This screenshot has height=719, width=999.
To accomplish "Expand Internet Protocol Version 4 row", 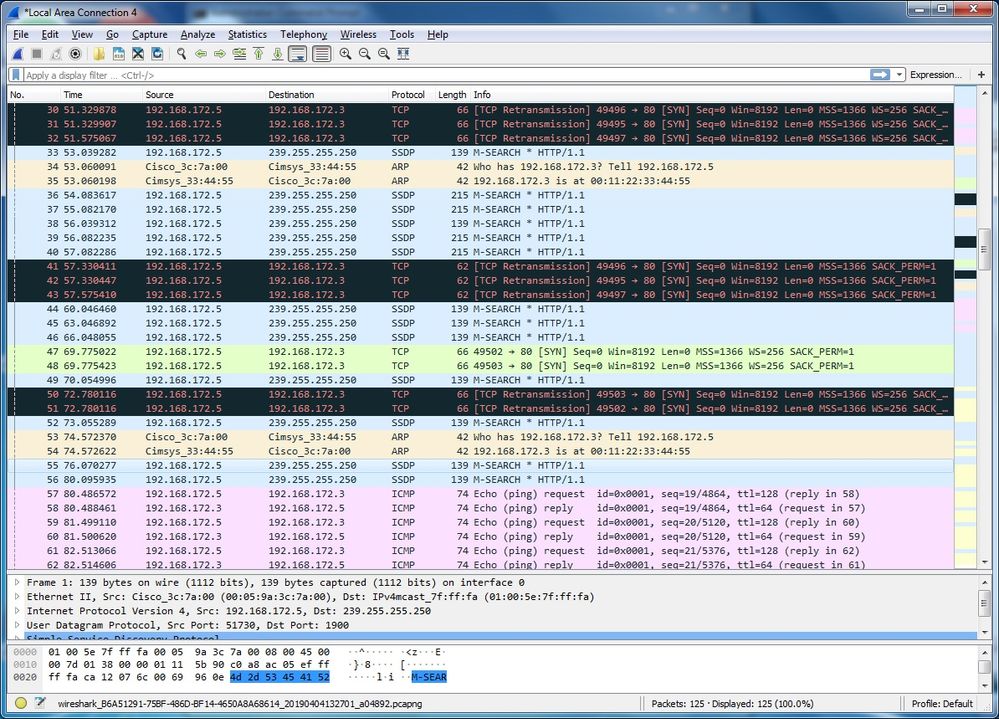I will pos(18,611).
